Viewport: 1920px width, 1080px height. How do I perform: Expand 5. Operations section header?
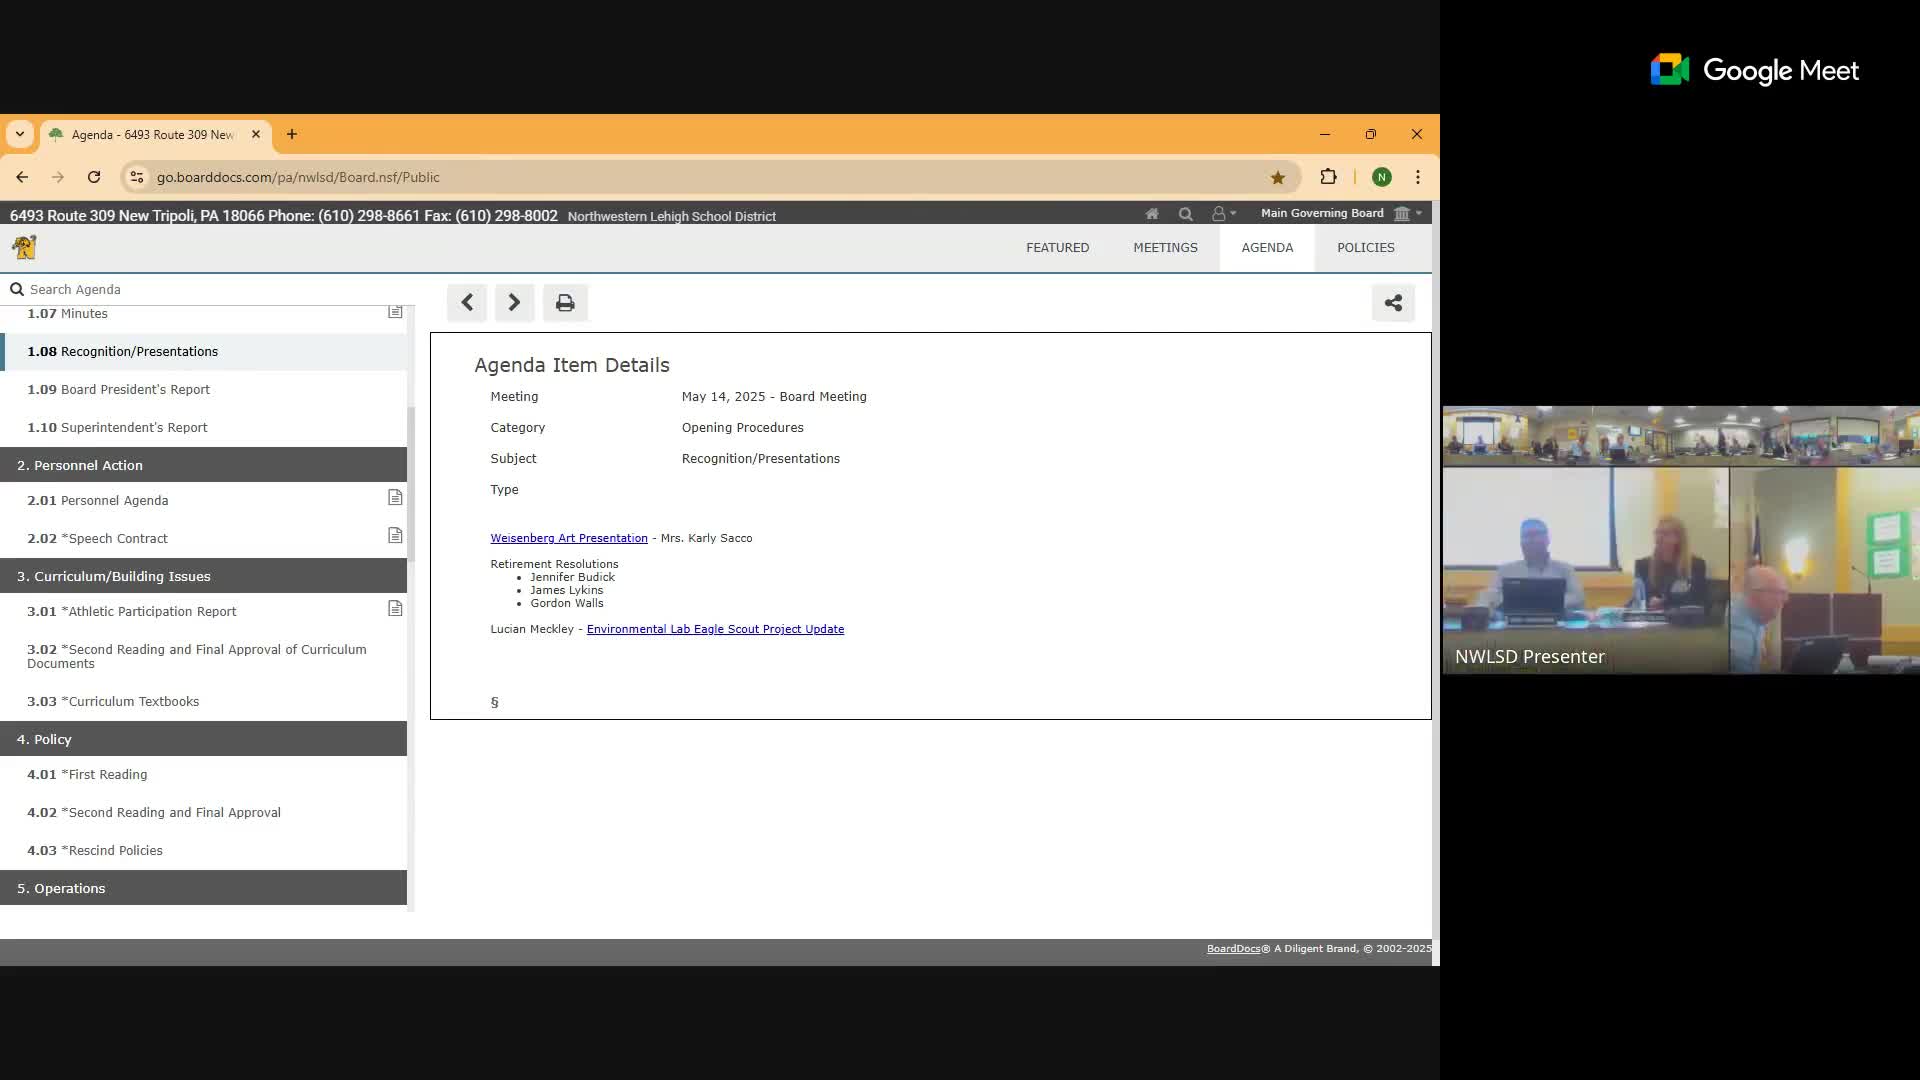(x=204, y=888)
